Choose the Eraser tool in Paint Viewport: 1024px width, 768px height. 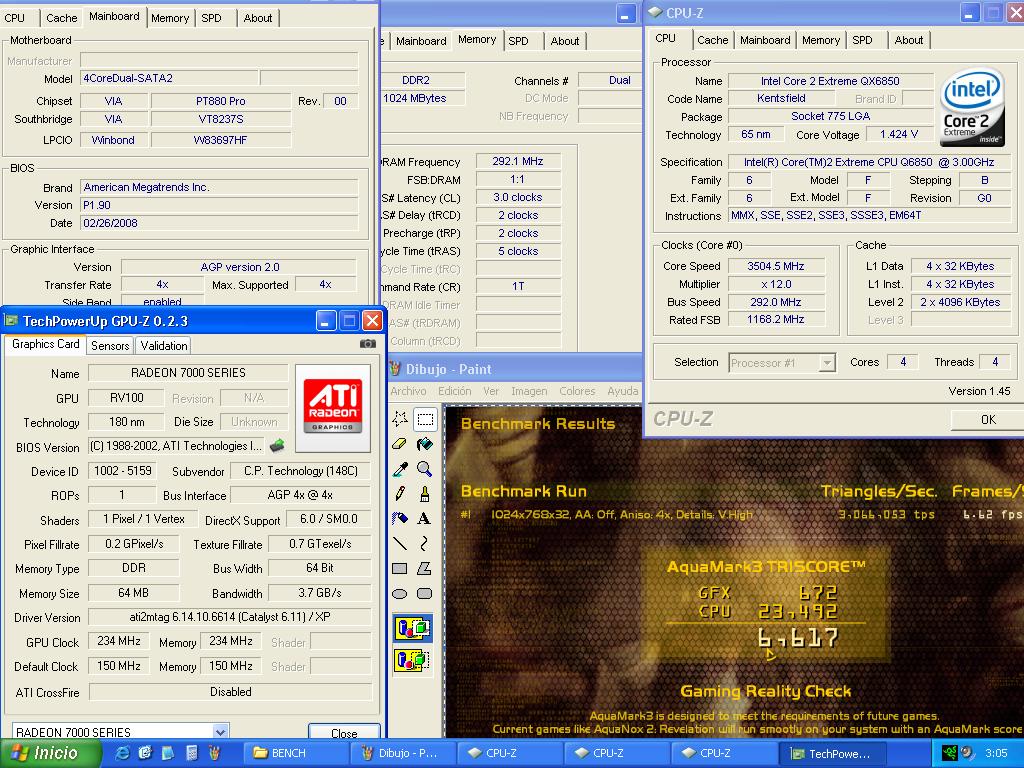point(400,444)
